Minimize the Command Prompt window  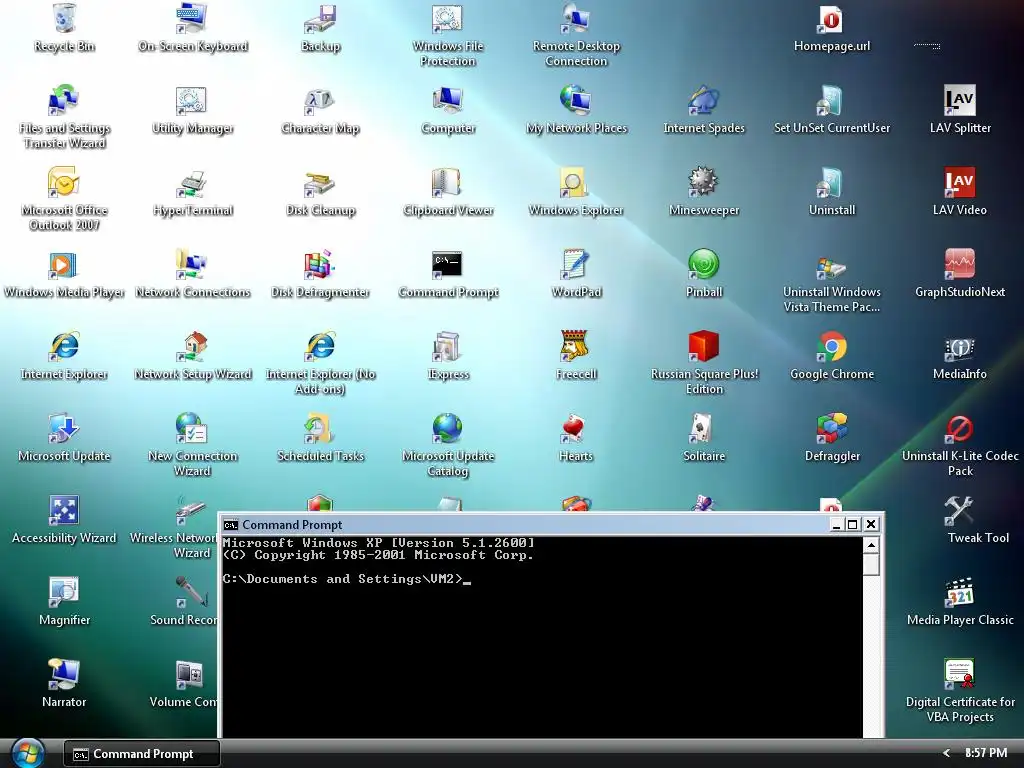click(x=837, y=524)
